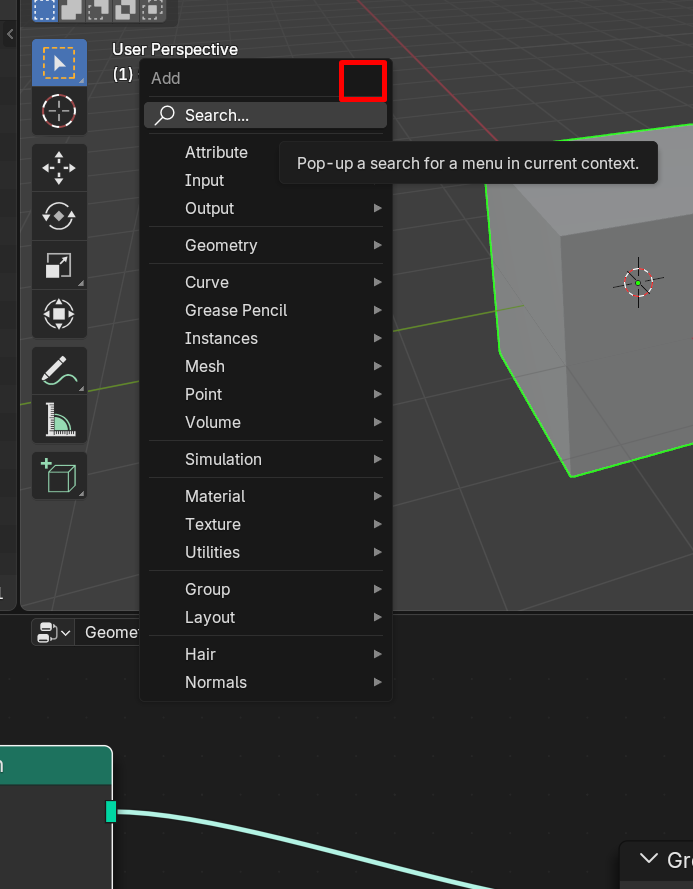Open the Mesh submenu
The height and width of the screenshot is (889, 693).
[x=265, y=366]
